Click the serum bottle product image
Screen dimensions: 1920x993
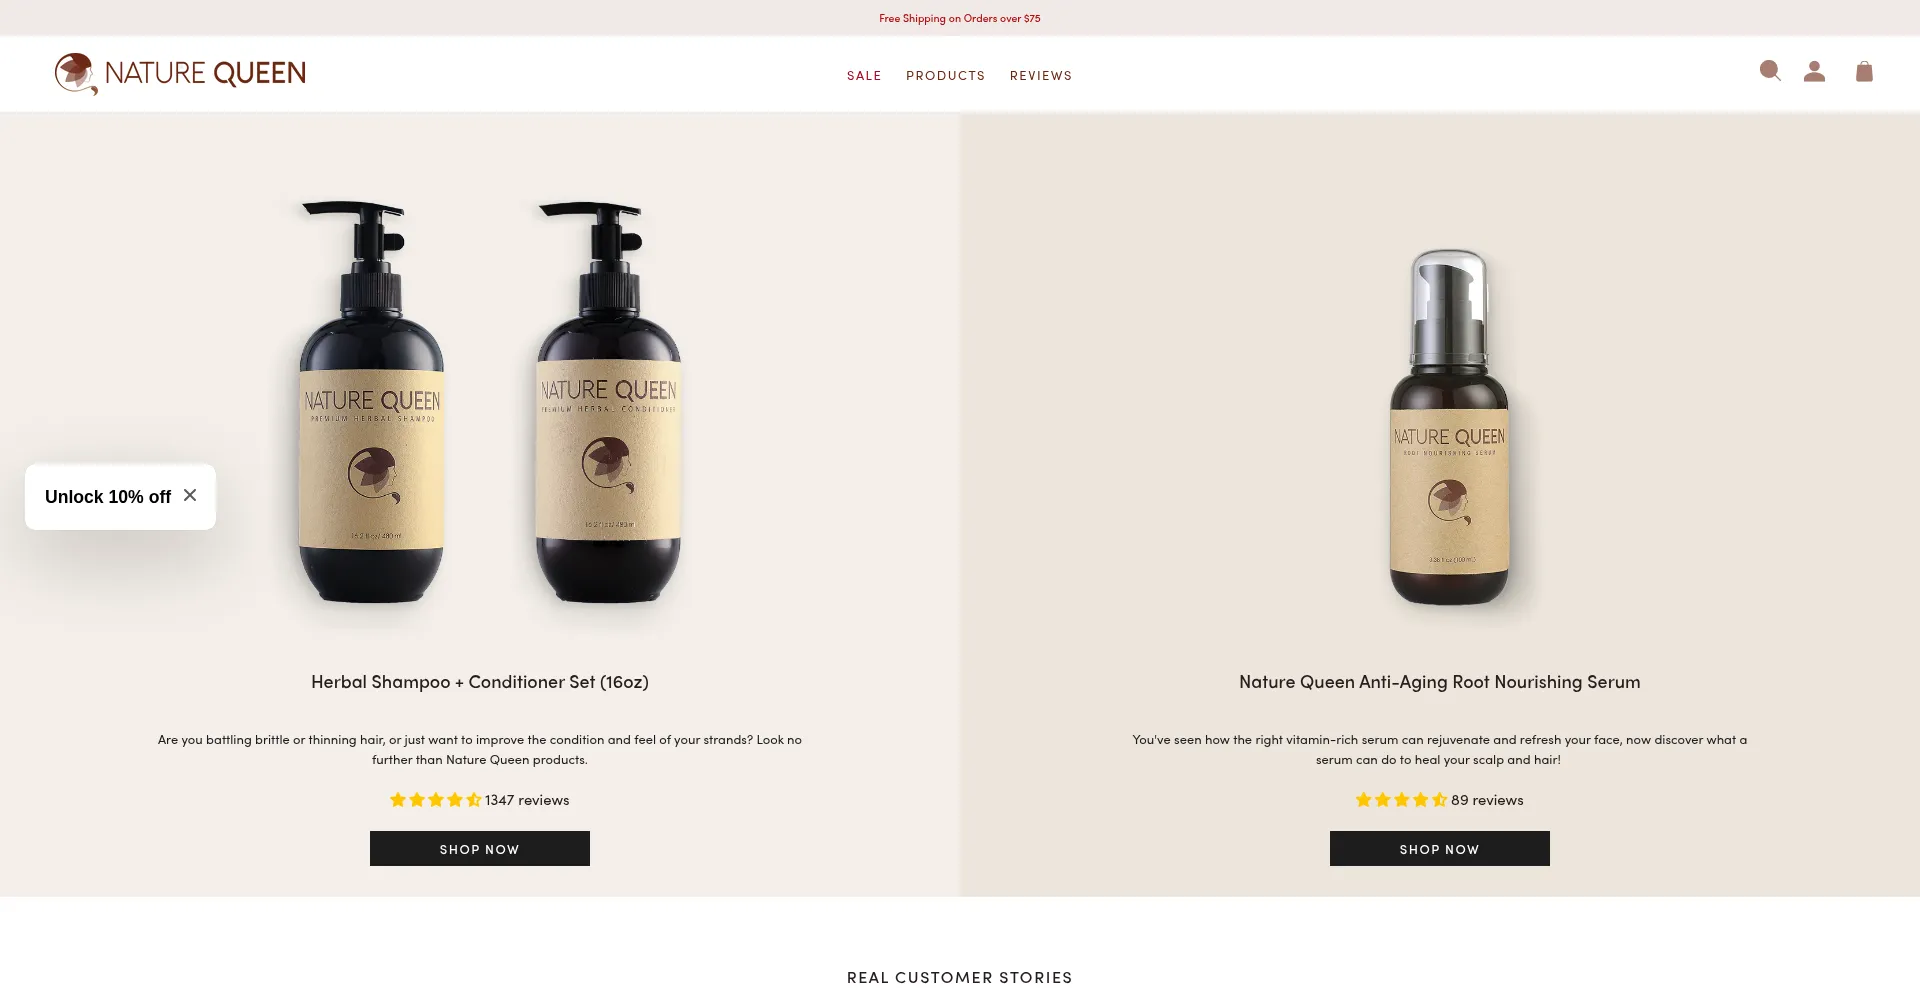click(1449, 427)
